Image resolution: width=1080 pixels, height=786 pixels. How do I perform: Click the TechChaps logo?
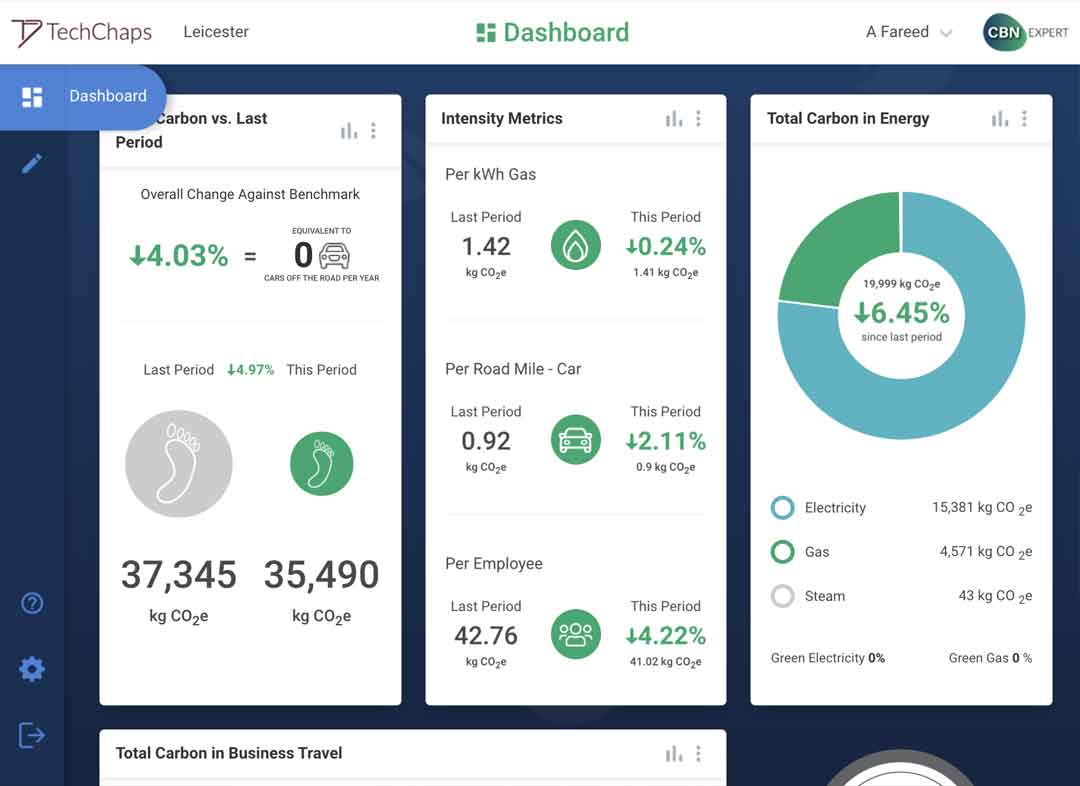[82, 32]
